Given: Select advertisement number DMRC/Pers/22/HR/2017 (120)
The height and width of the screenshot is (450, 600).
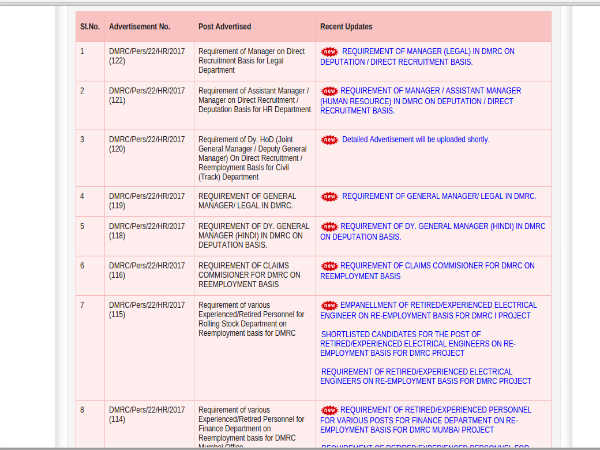Looking at the screenshot, I should (x=147, y=144).
